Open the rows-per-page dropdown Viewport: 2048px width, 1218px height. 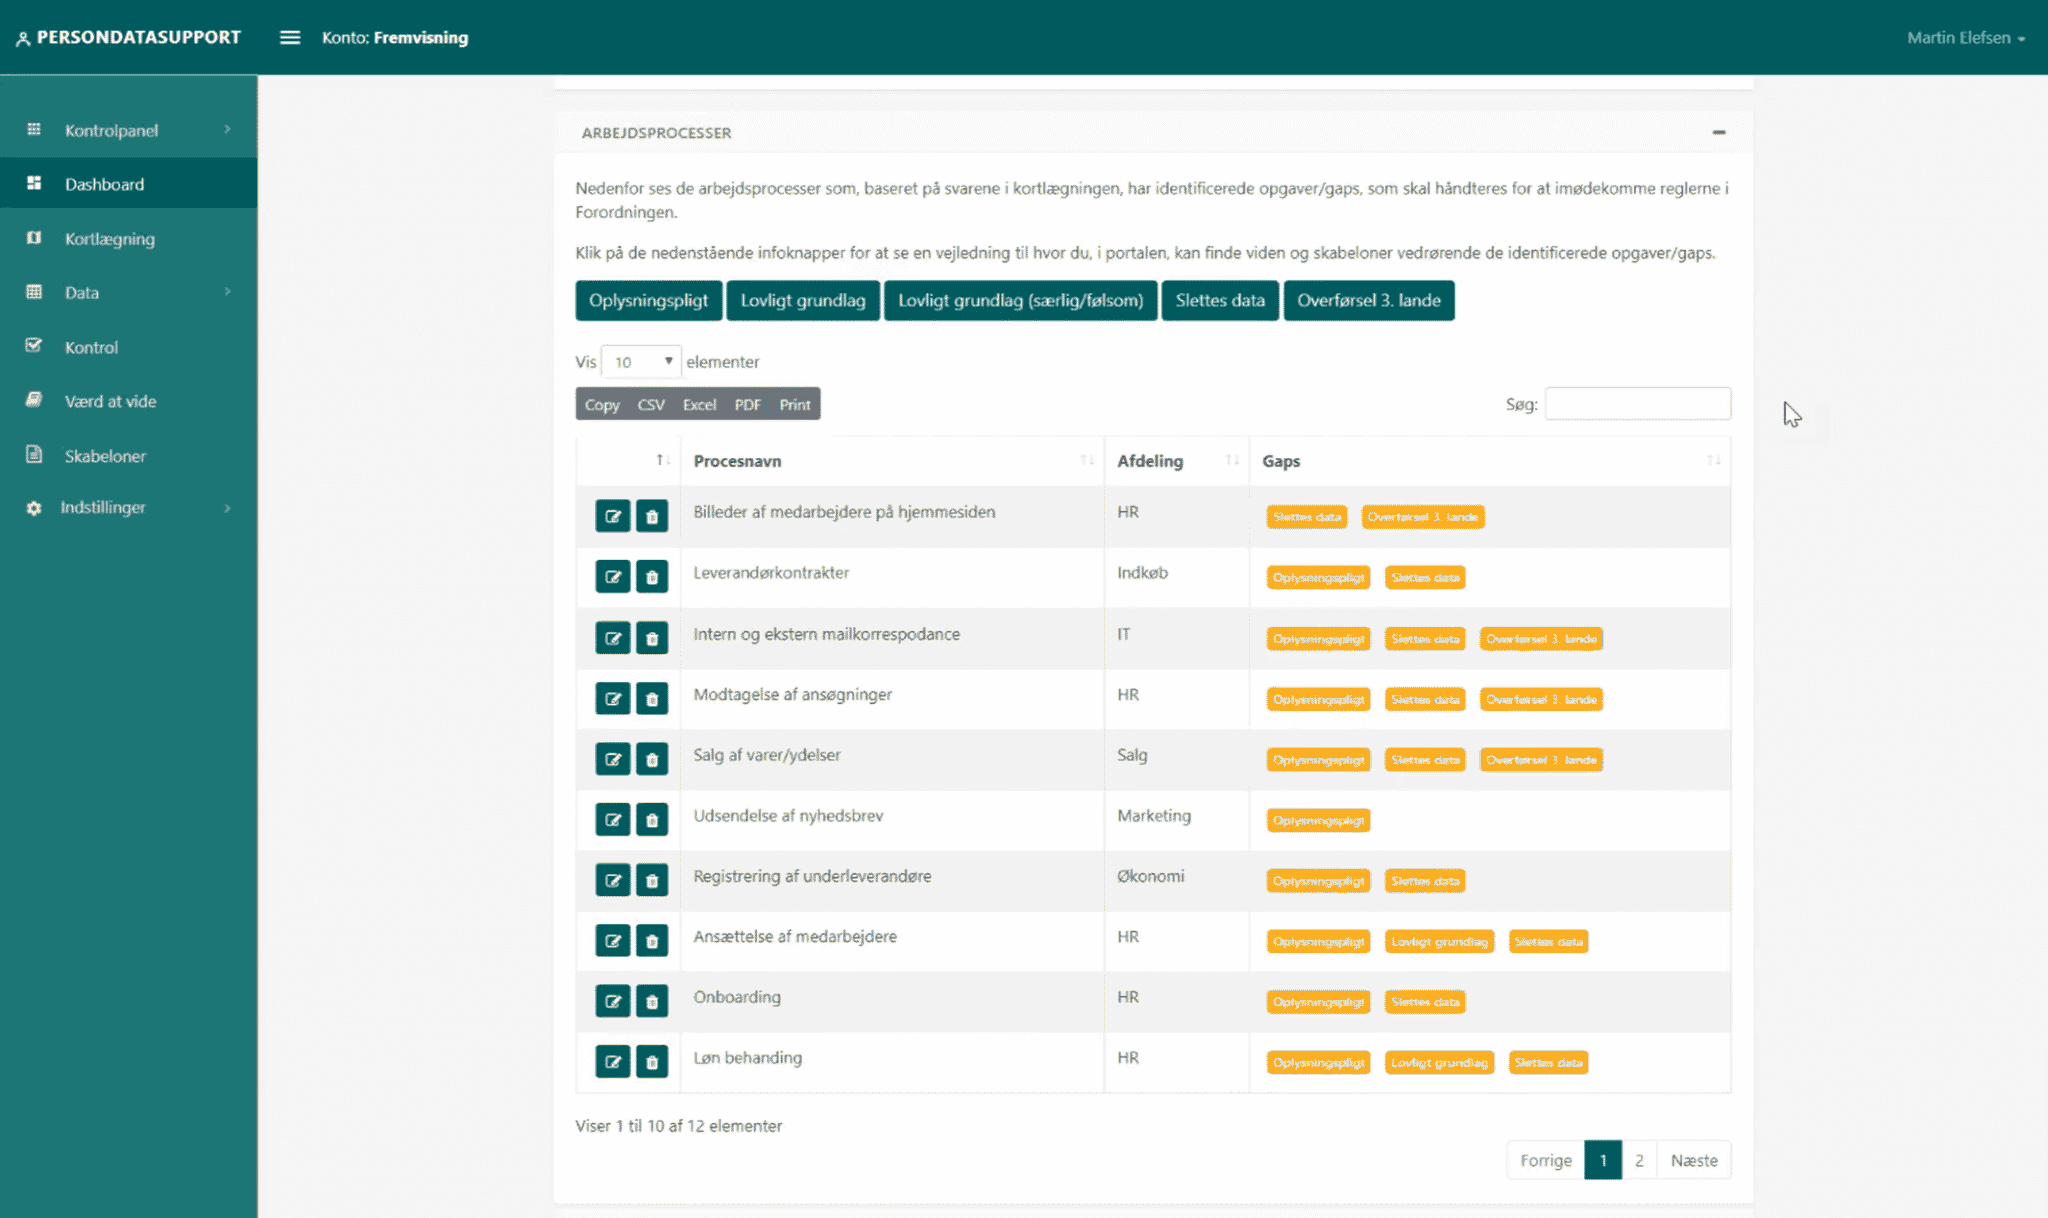tap(641, 362)
